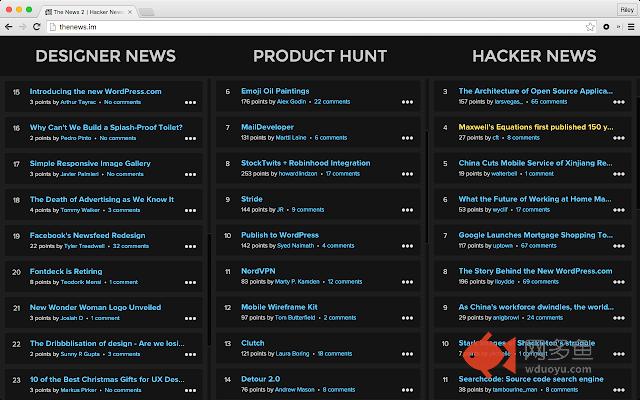Screen dimensions: 640x400
Task: Open more options for NordVPN
Action: [x=407, y=282]
